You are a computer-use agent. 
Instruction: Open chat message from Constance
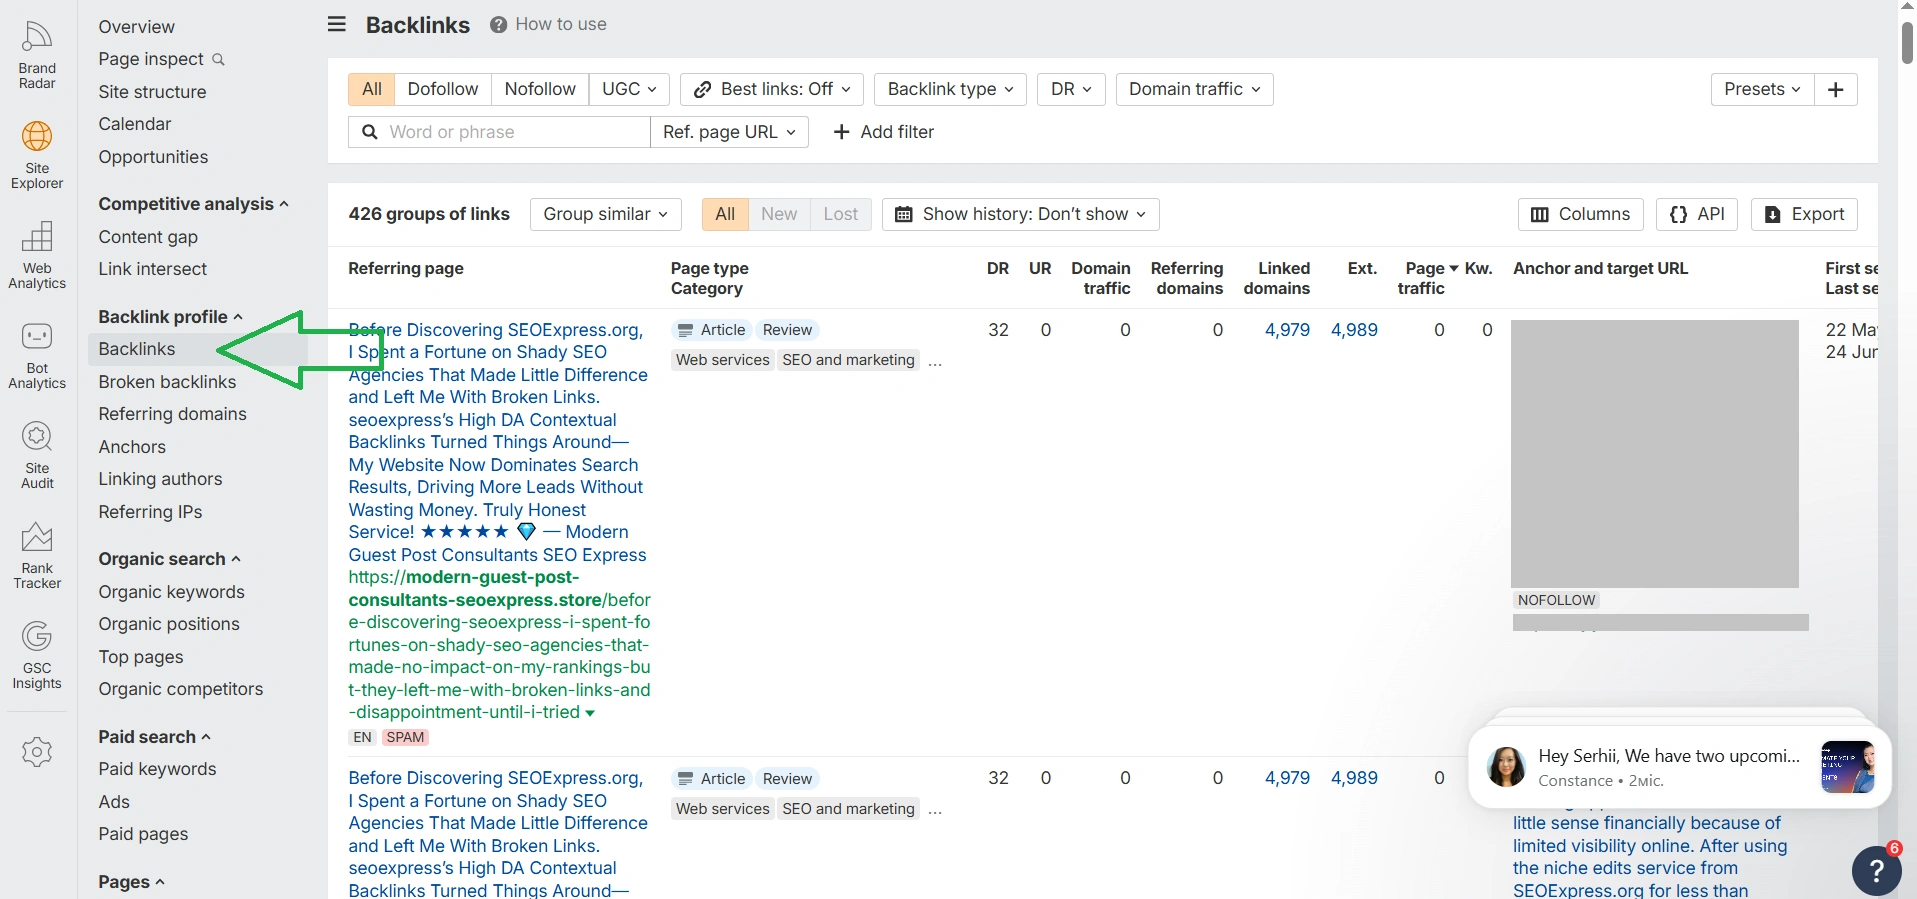(1680, 767)
